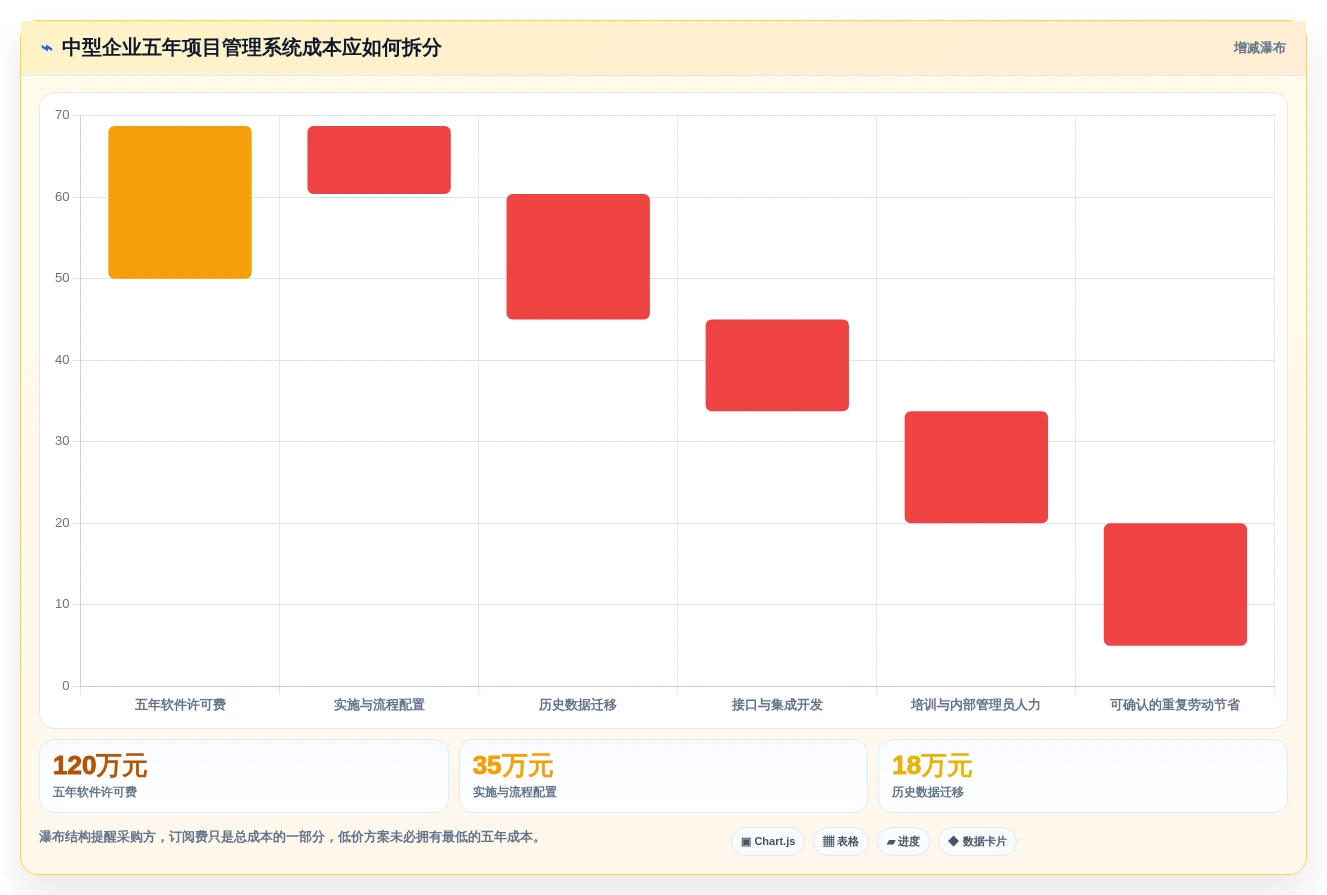Click the y-axis value 10
The image size is (1327, 895).
click(62, 604)
